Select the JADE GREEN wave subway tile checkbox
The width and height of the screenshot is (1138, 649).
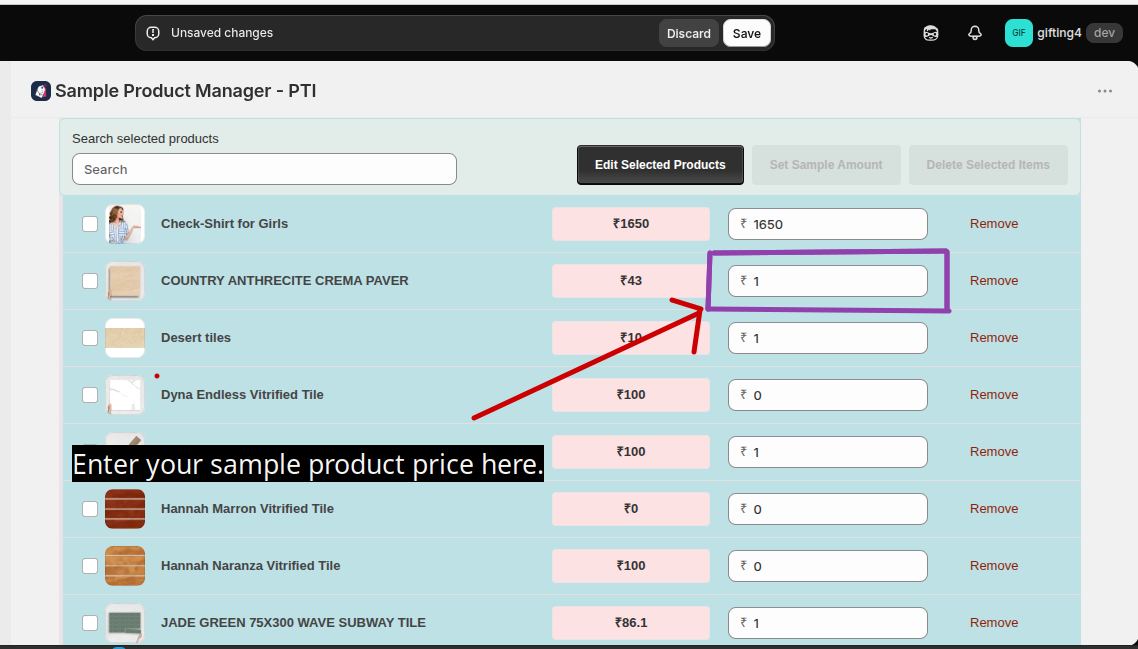[90, 623]
